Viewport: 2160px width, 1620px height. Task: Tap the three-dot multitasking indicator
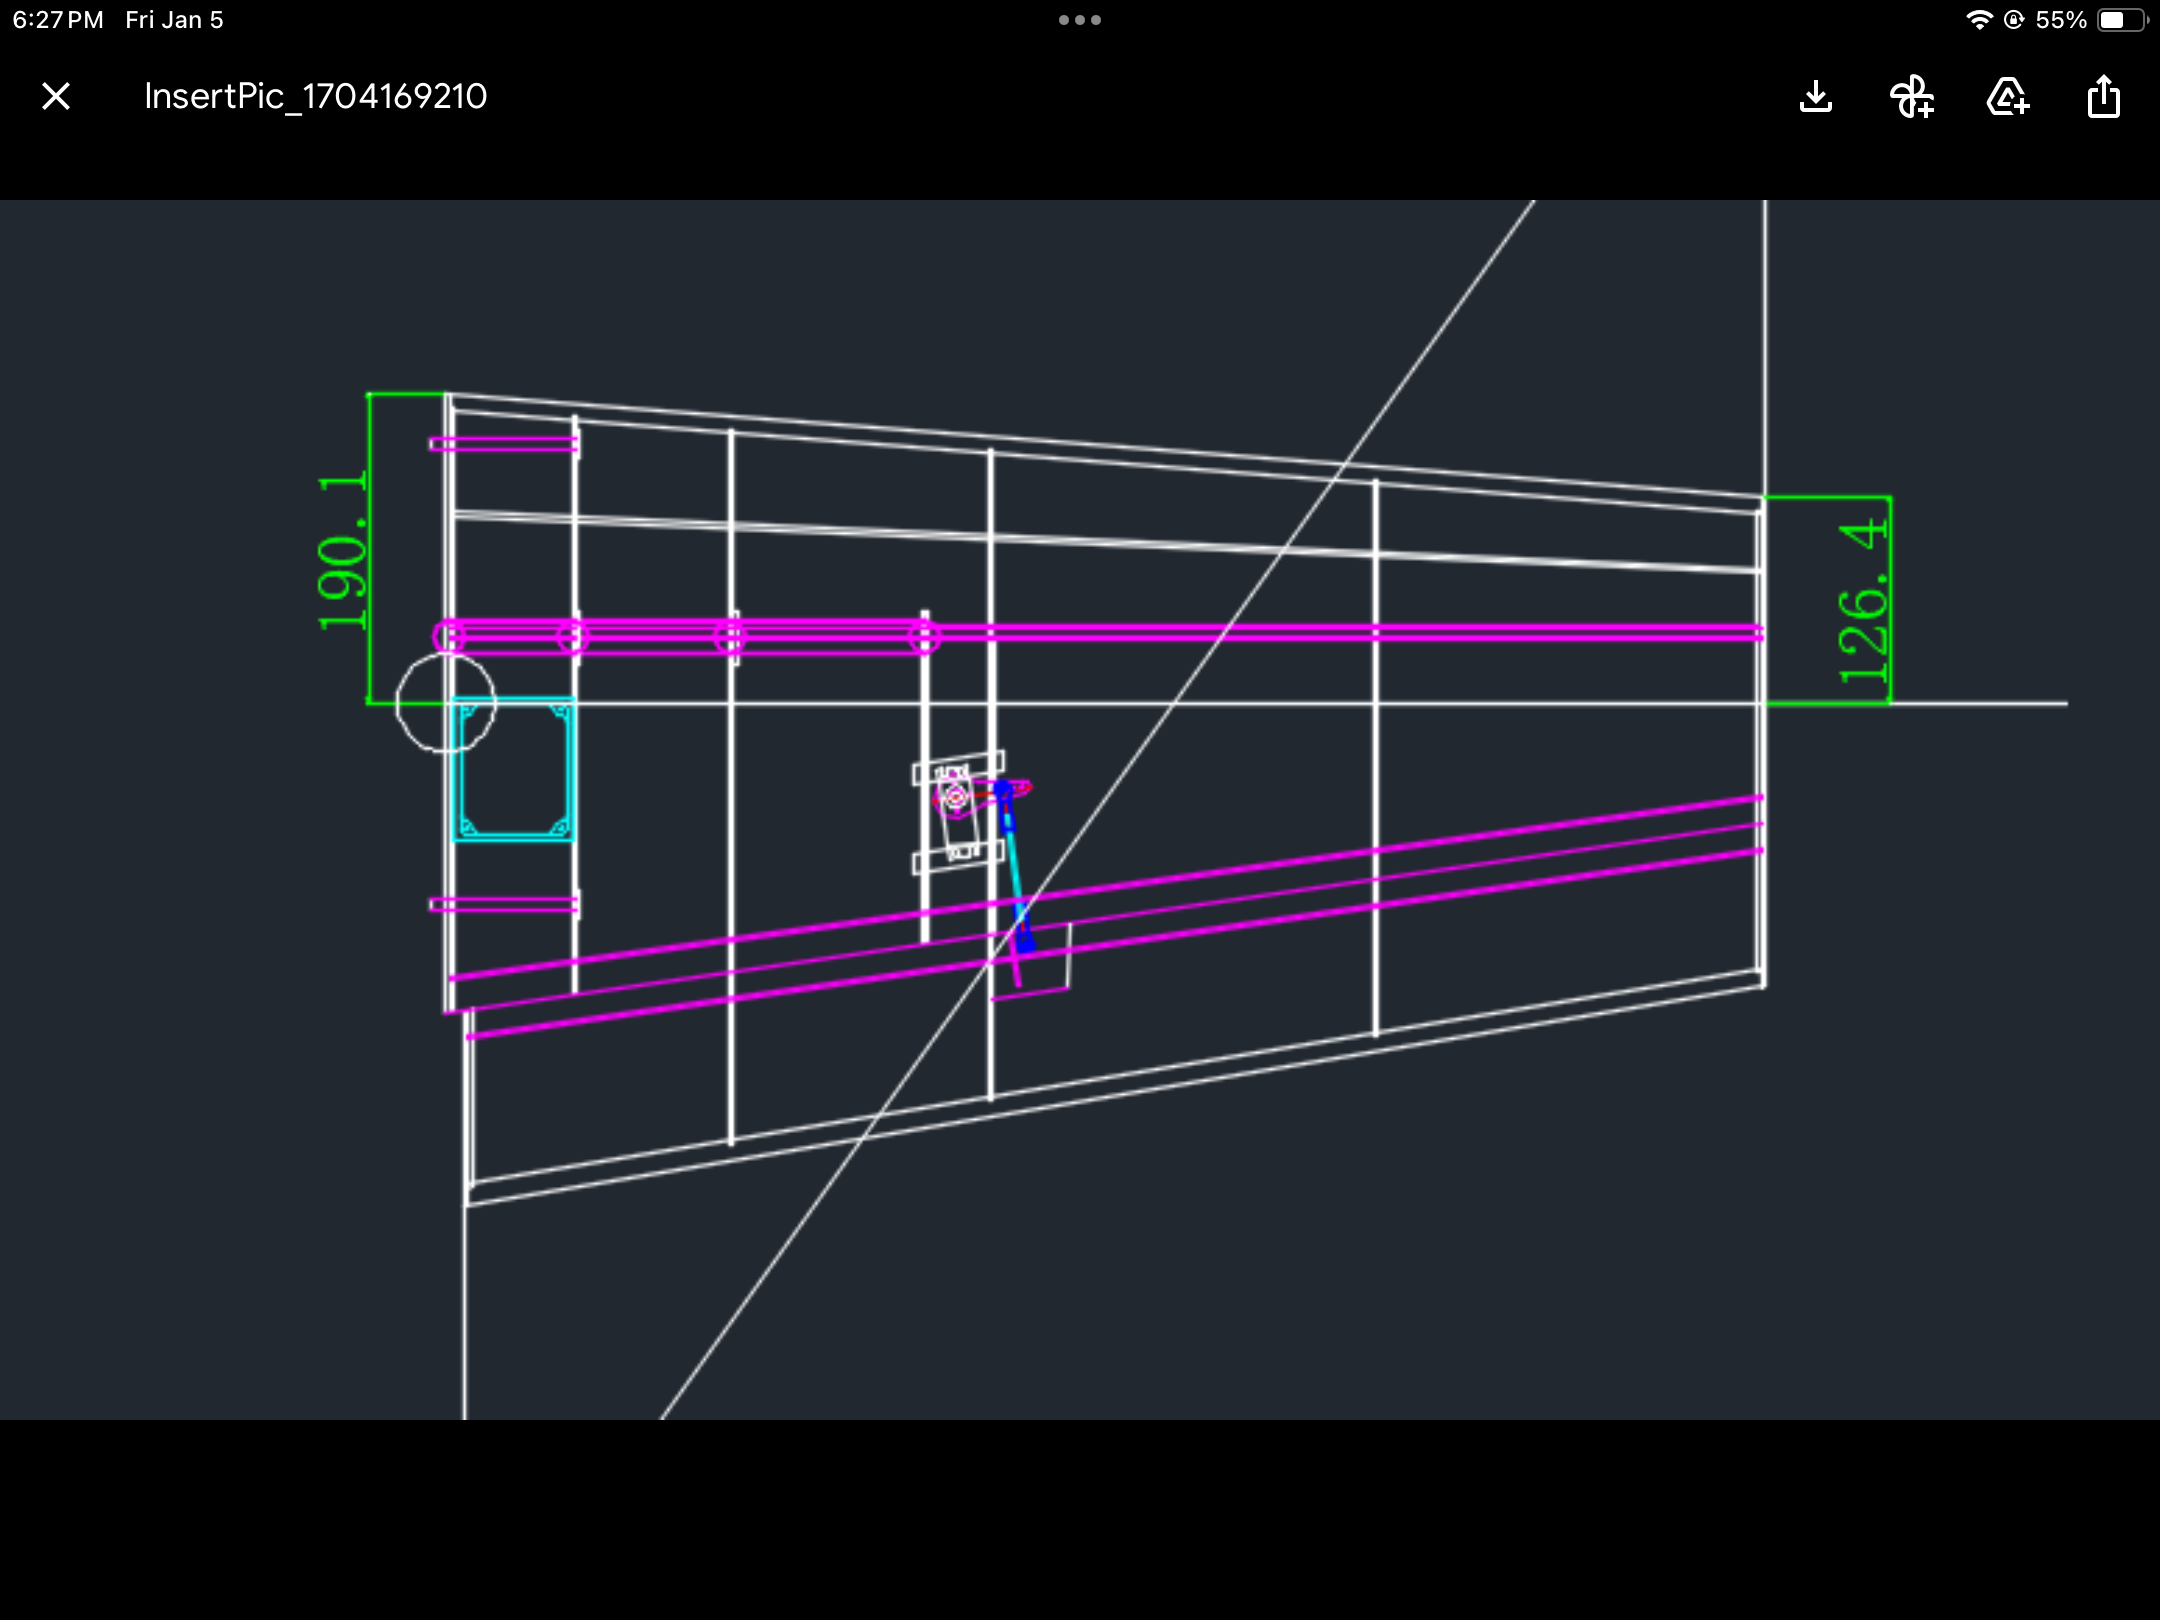(x=1079, y=20)
